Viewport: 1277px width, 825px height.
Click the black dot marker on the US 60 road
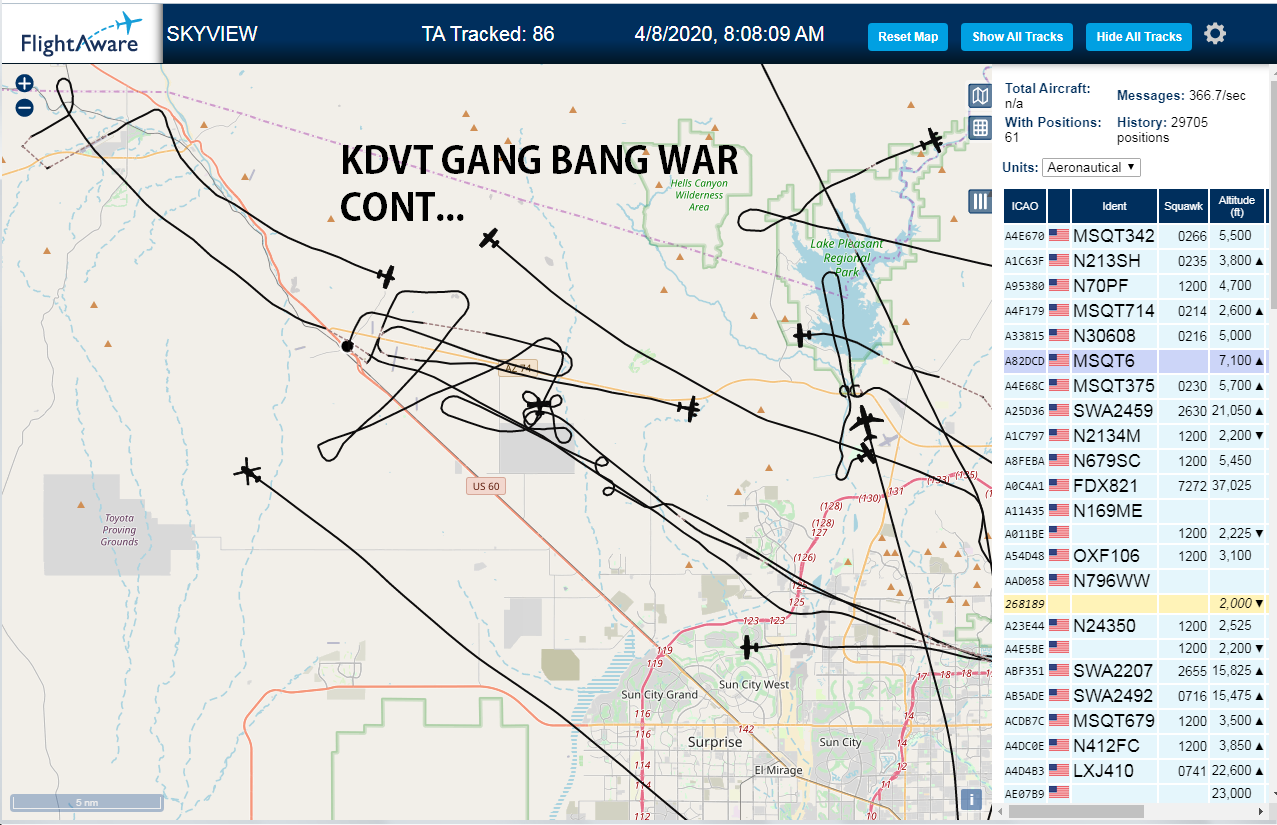[x=347, y=346]
